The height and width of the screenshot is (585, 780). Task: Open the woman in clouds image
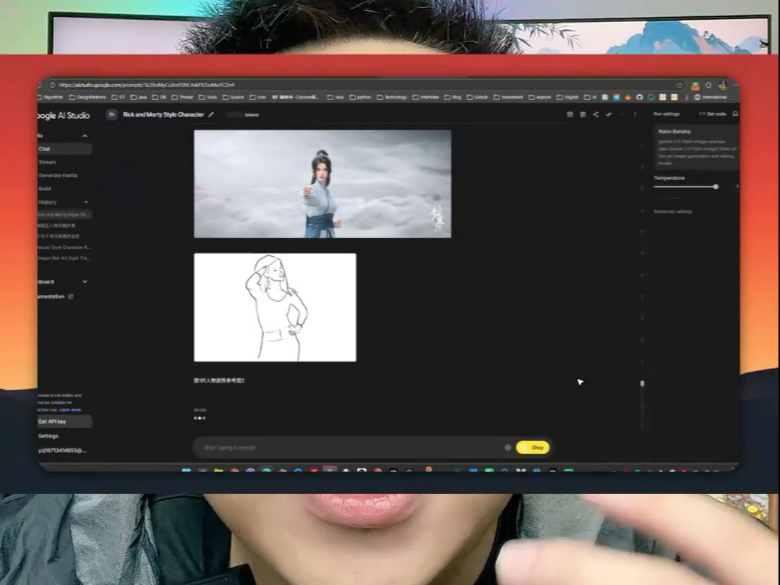(x=322, y=184)
